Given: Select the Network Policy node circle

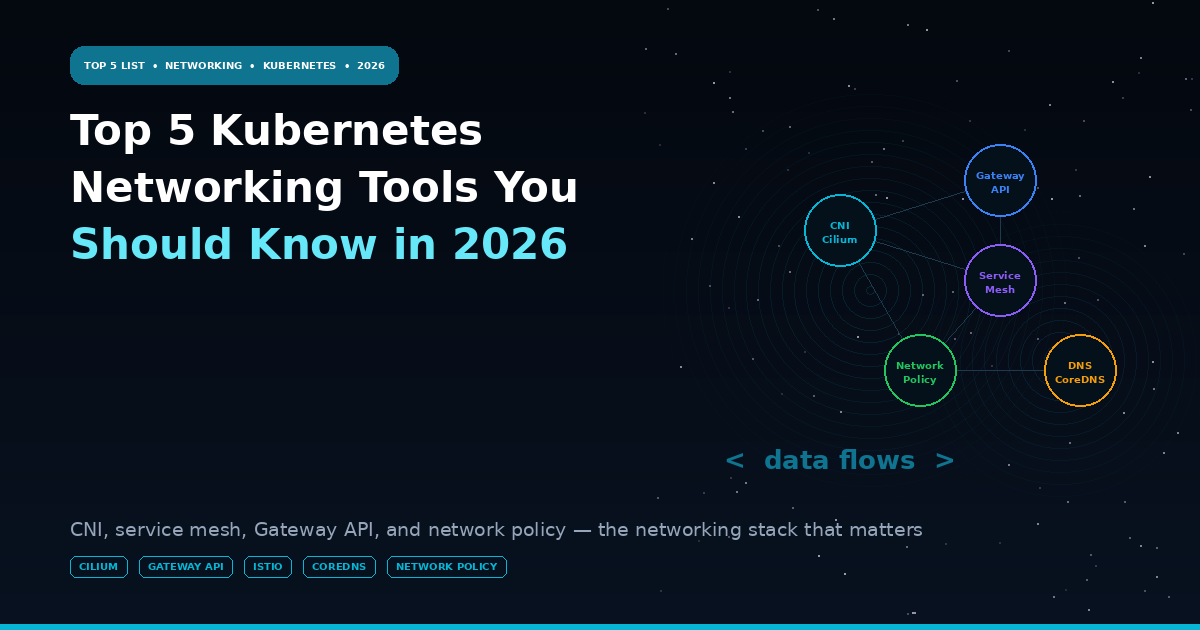Looking at the screenshot, I should coord(920,371).
